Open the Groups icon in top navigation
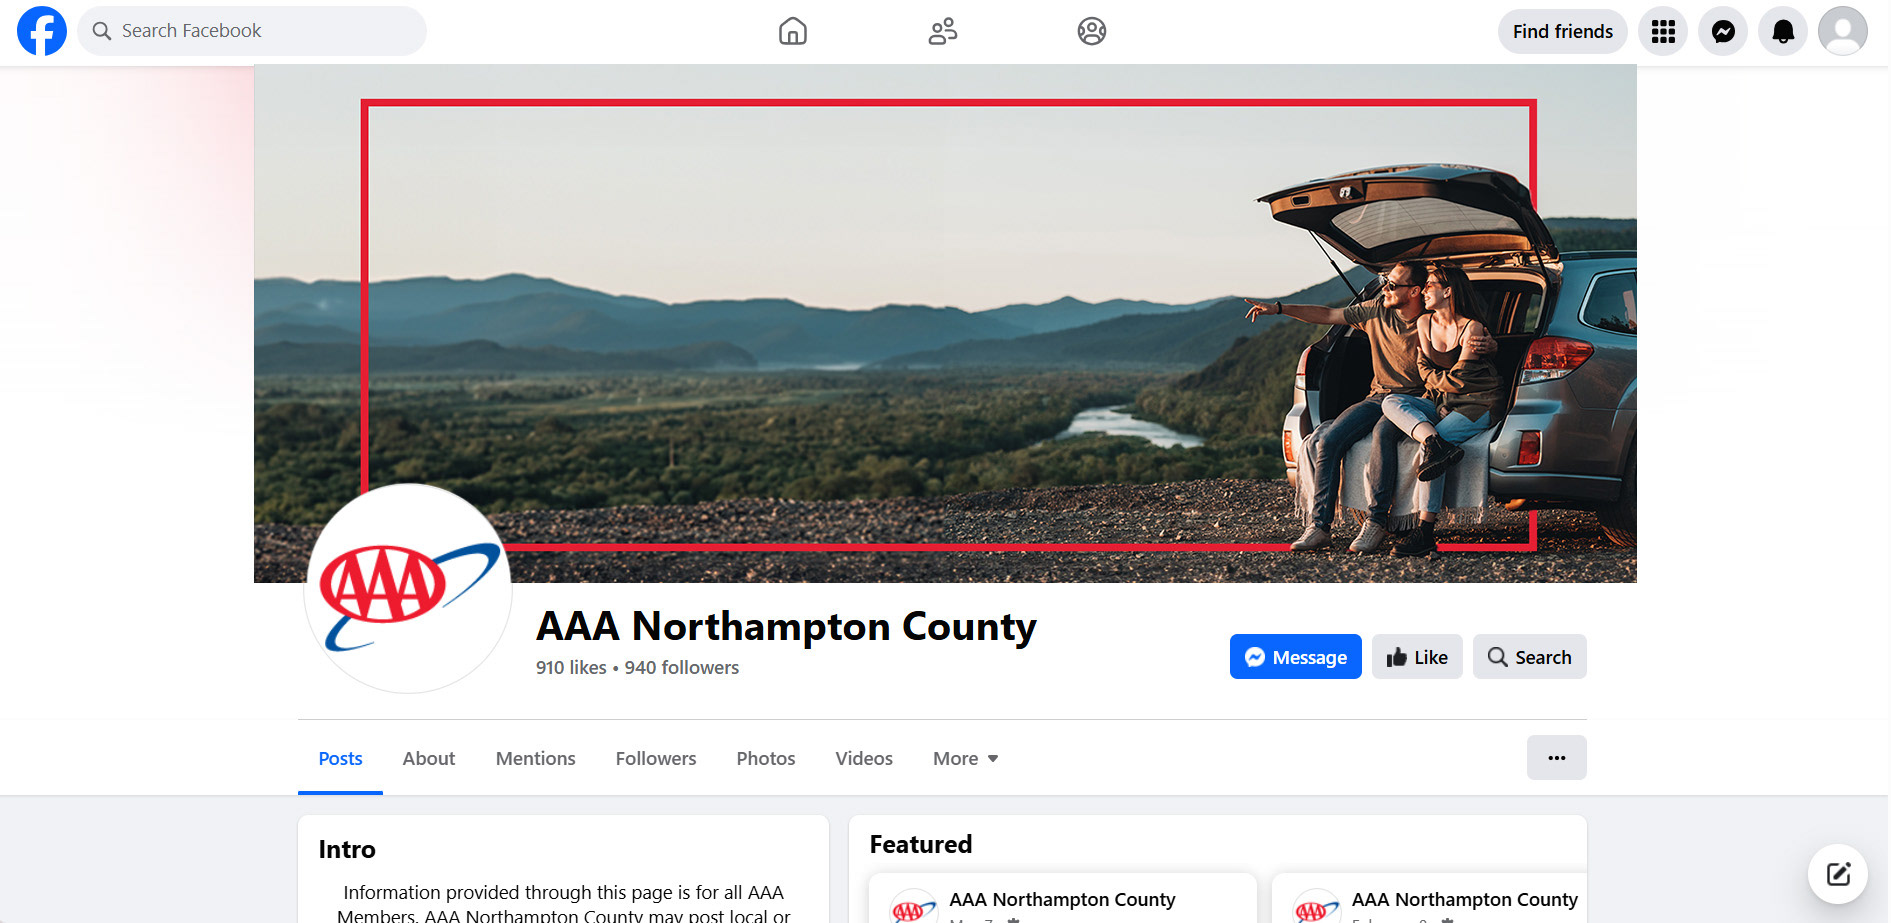The width and height of the screenshot is (1891, 923). click(1092, 31)
